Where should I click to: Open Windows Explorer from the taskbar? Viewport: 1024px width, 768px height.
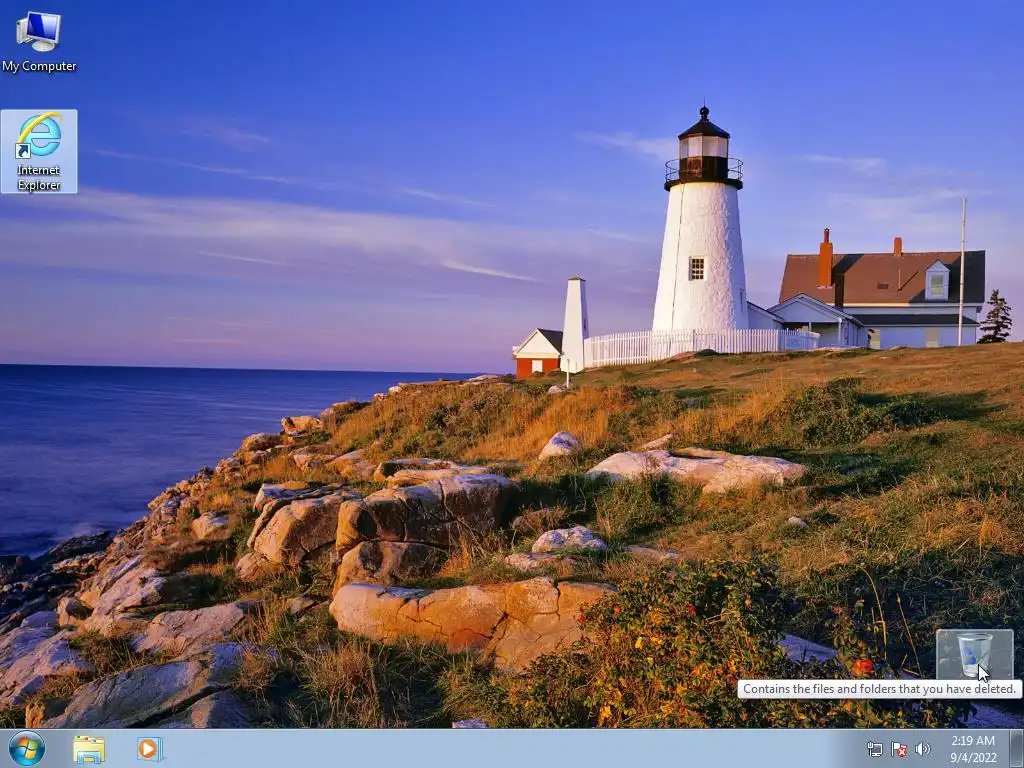pos(89,749)
